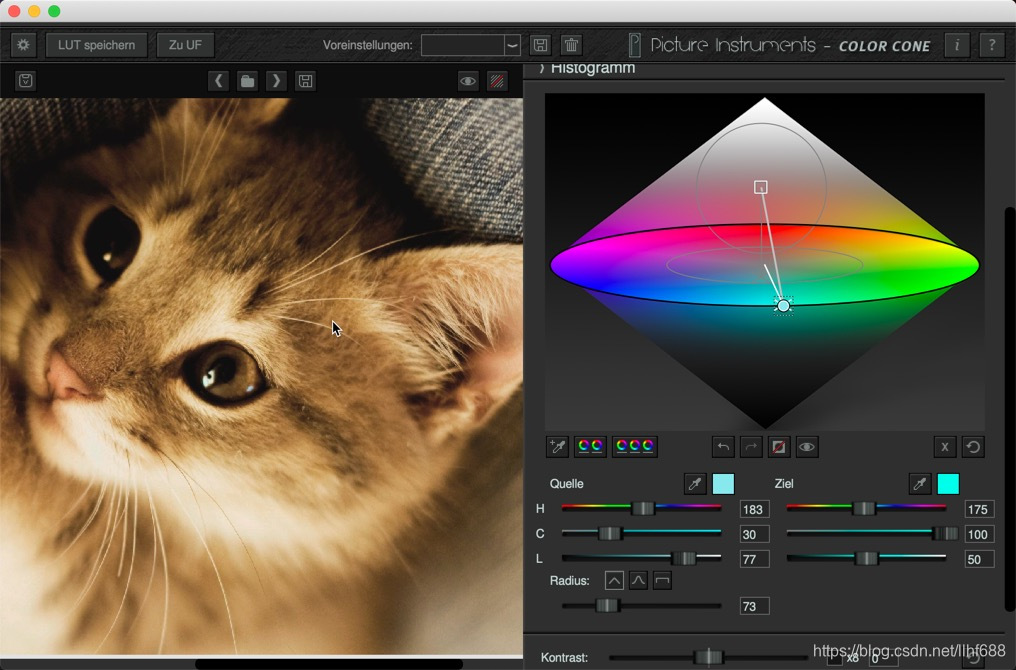This screenshot has width=1016, height=670.
Task: Open an image with the folder icon
Action: [x=247, y=81]
